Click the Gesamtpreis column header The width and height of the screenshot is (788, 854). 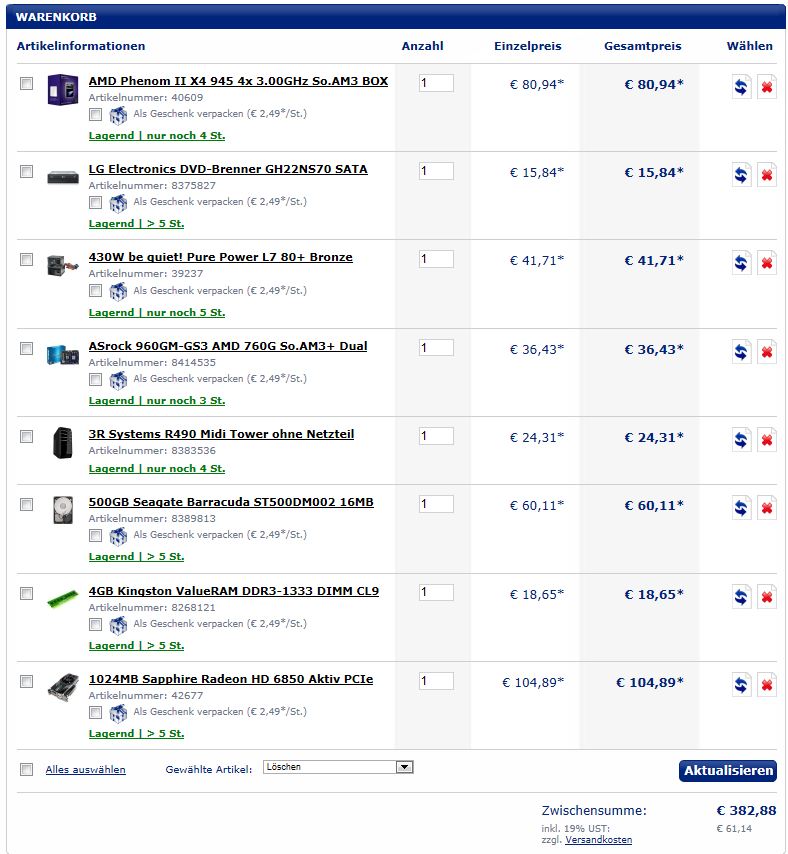point(643,46)
